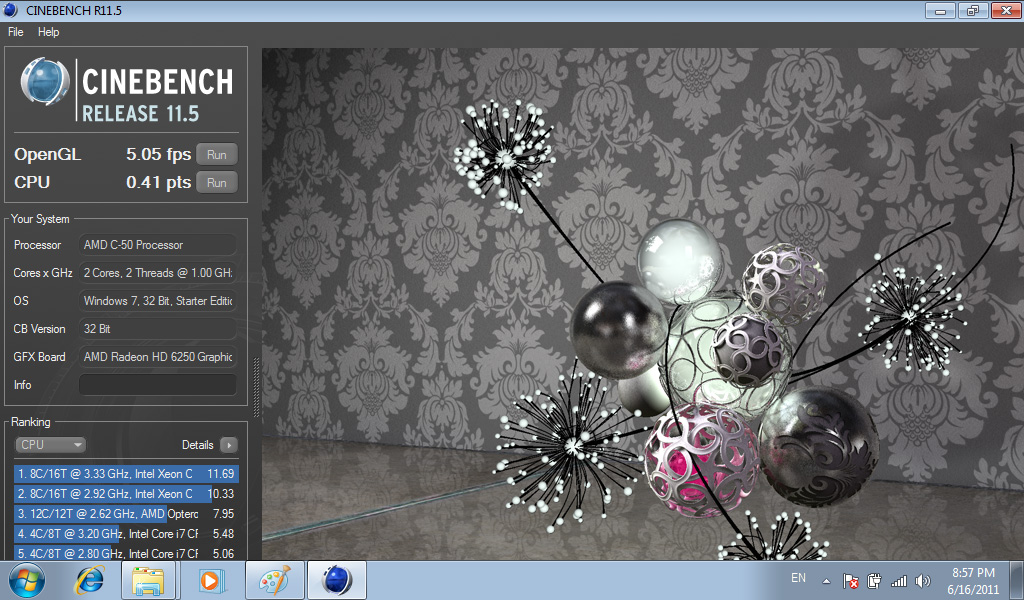This screenshot has width=1024, height=600.
Task: Click the panel splitter grip handle
Action: [x=256, y=387]
